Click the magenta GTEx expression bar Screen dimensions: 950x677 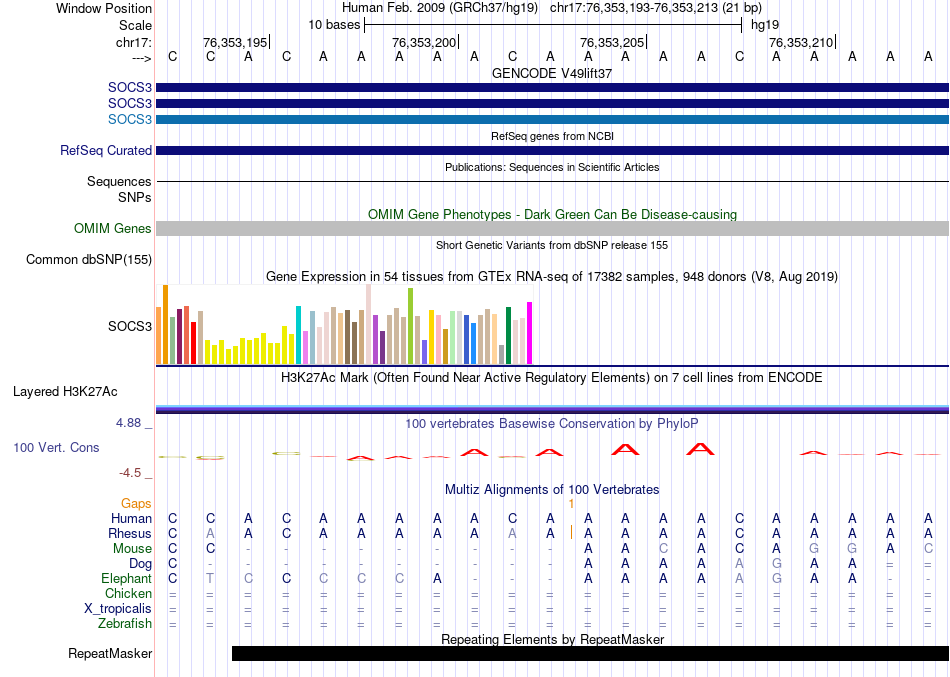[x=530, y=333]
